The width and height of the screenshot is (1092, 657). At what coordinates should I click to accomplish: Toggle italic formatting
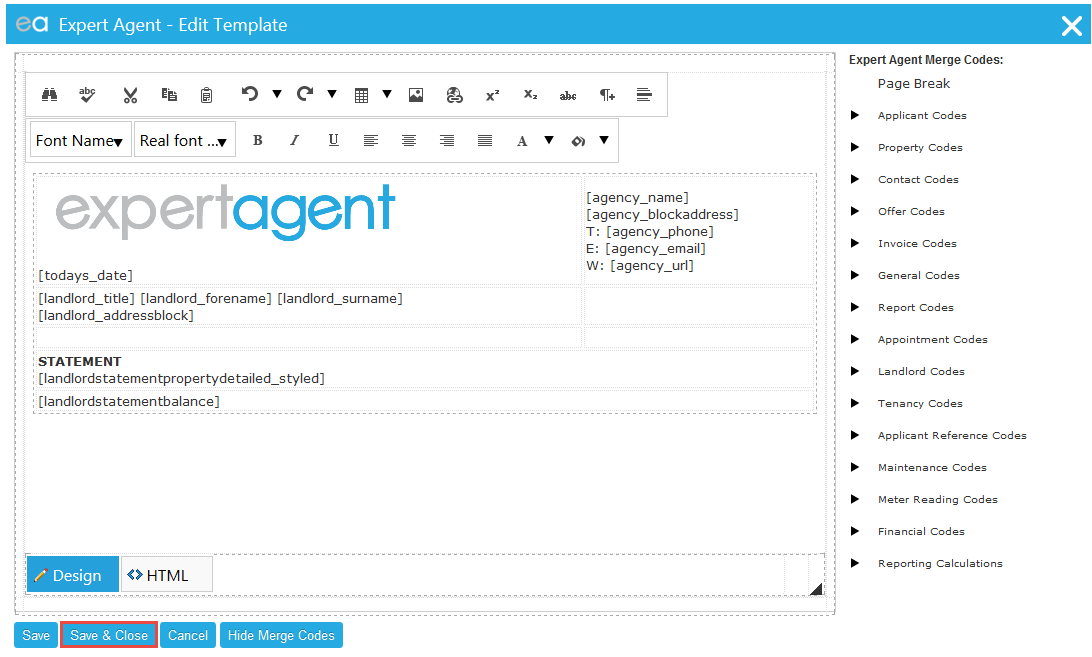coord(295,140)
